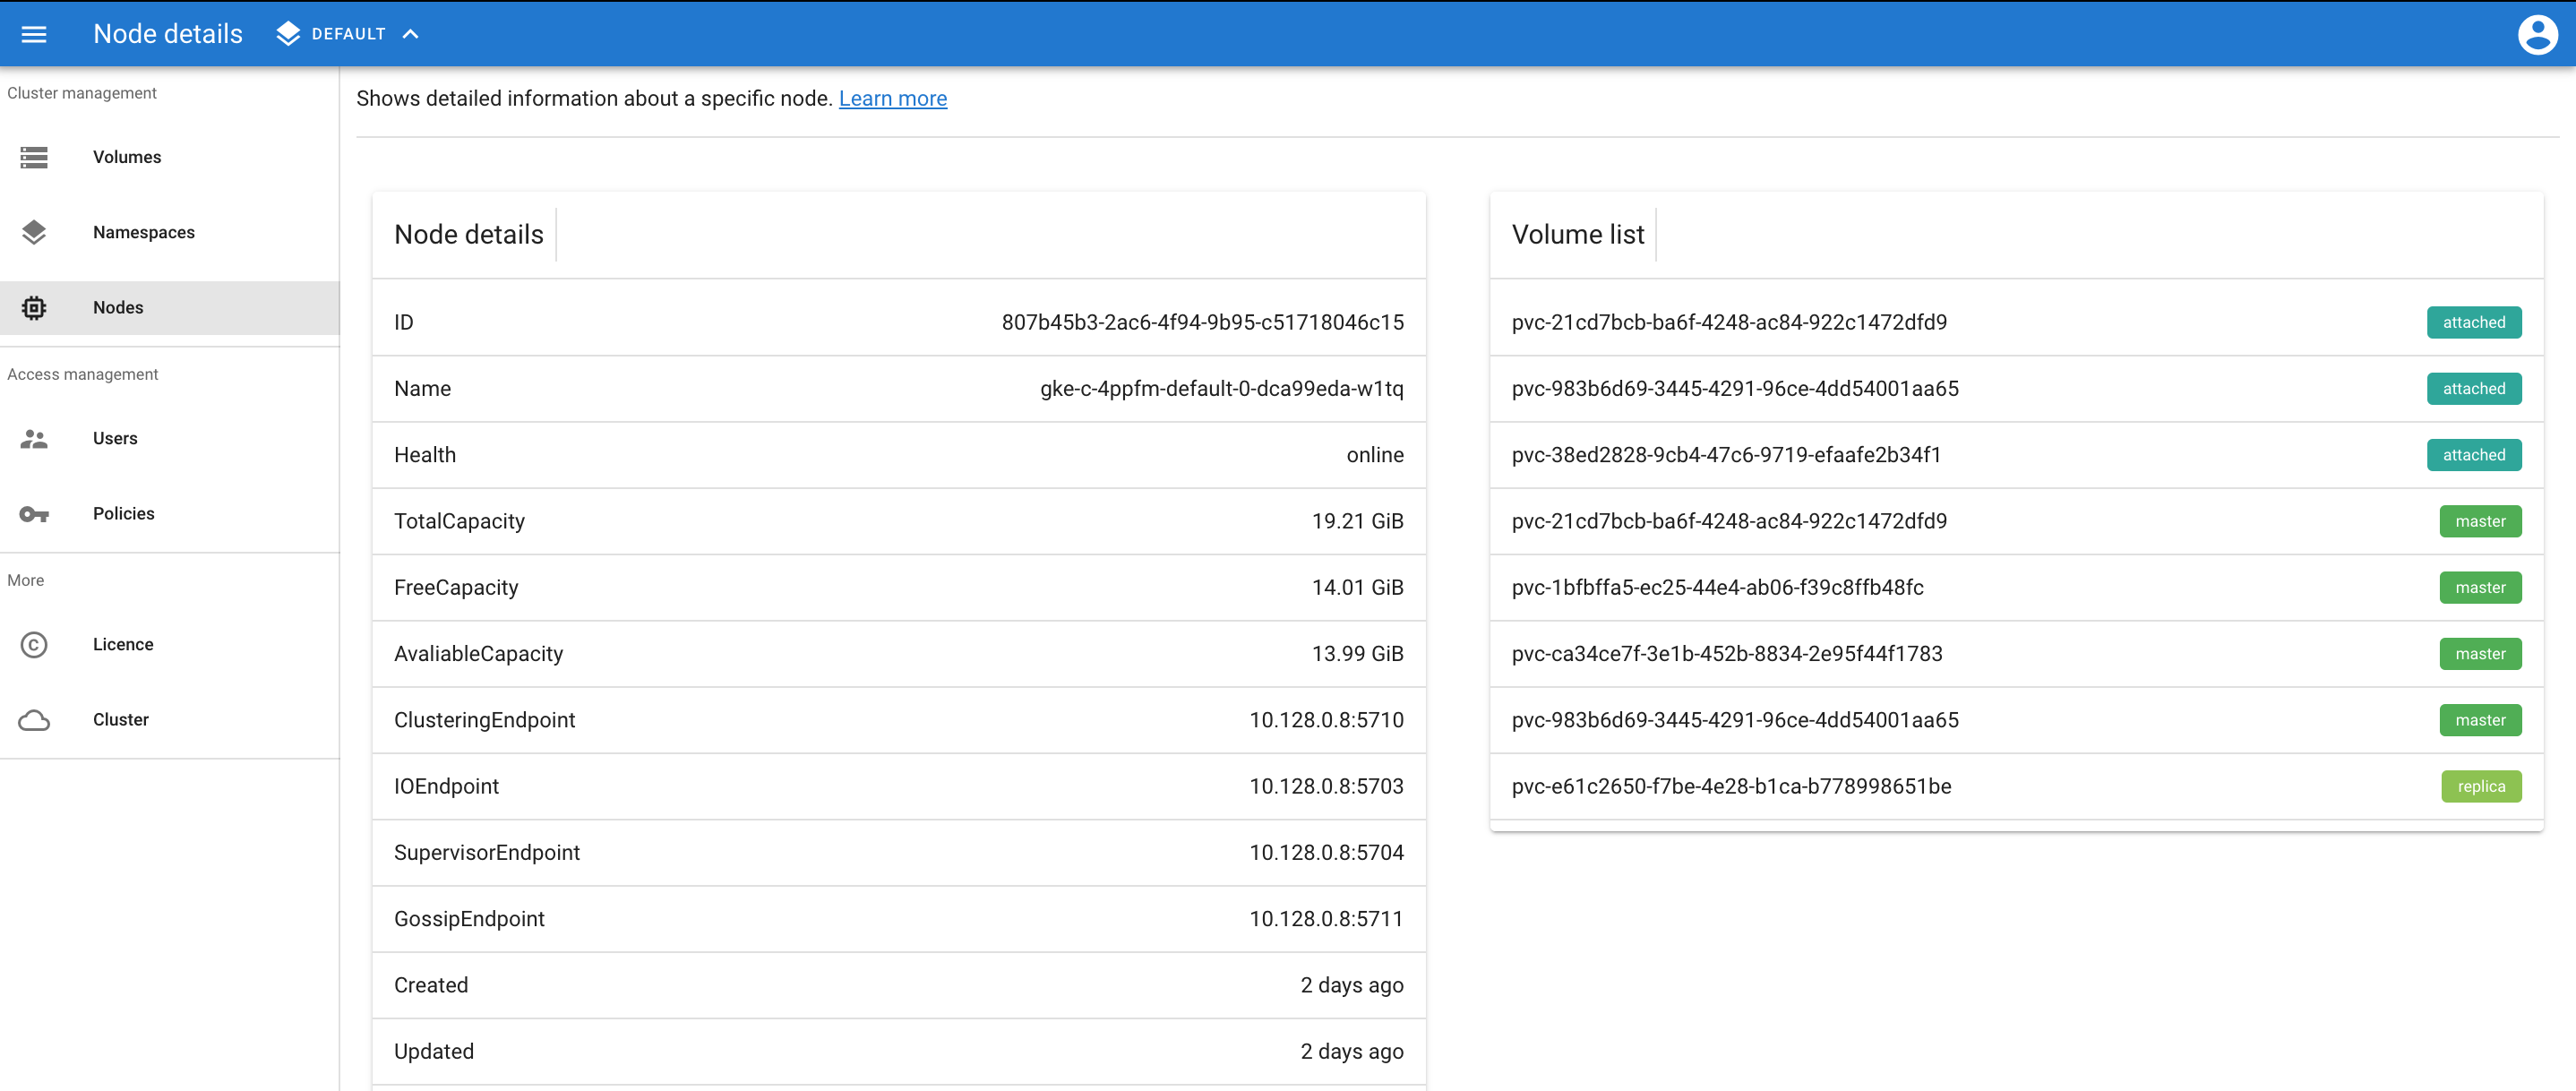2576x1091 pixels.
Task: Click GossipEndpoint value 10.128.0.8:5711
Action: point(1326,919)
